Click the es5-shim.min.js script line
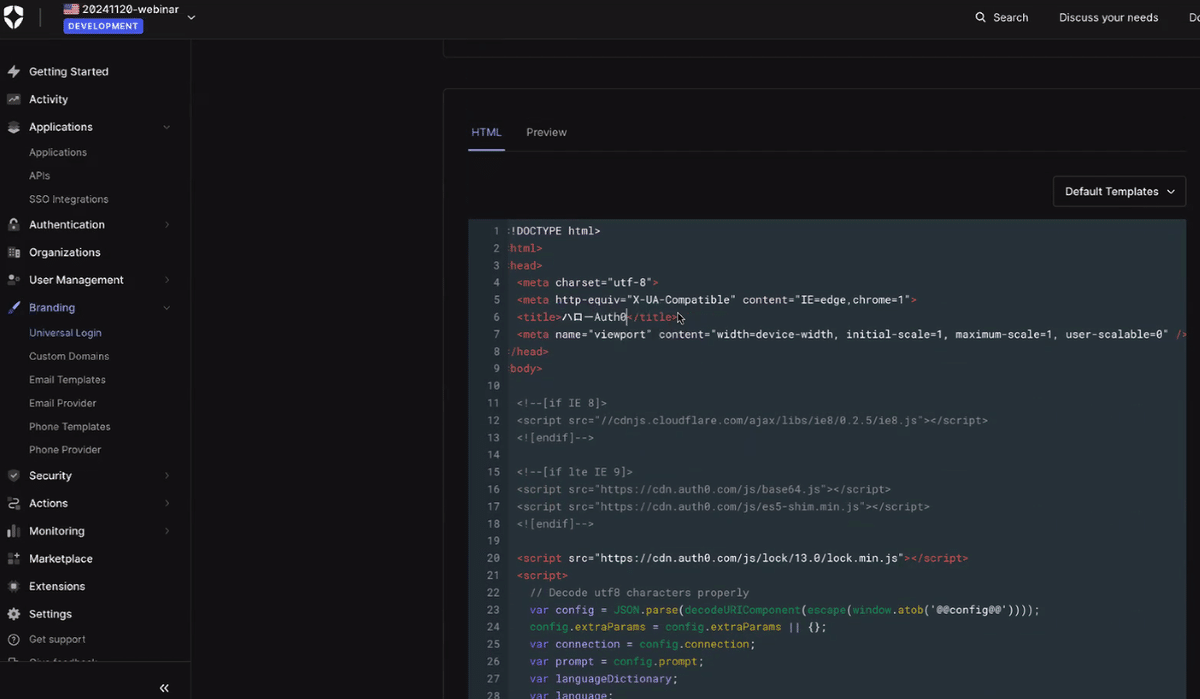Screen dimensions: 1200x699 (723, 507)
